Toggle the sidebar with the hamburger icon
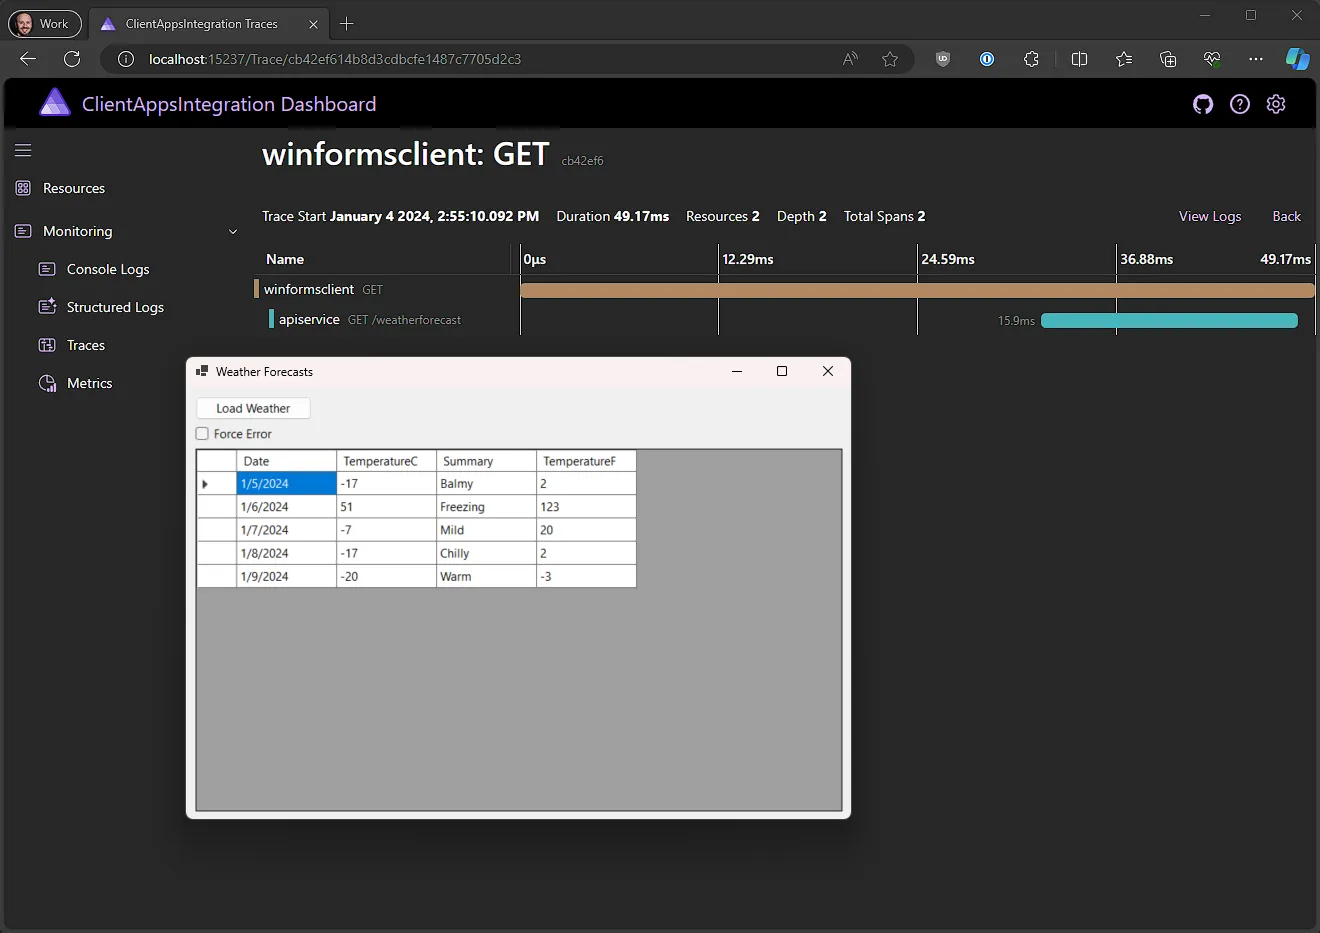The width and height of the screenshot is (1320, 933). tap(22, 150)
